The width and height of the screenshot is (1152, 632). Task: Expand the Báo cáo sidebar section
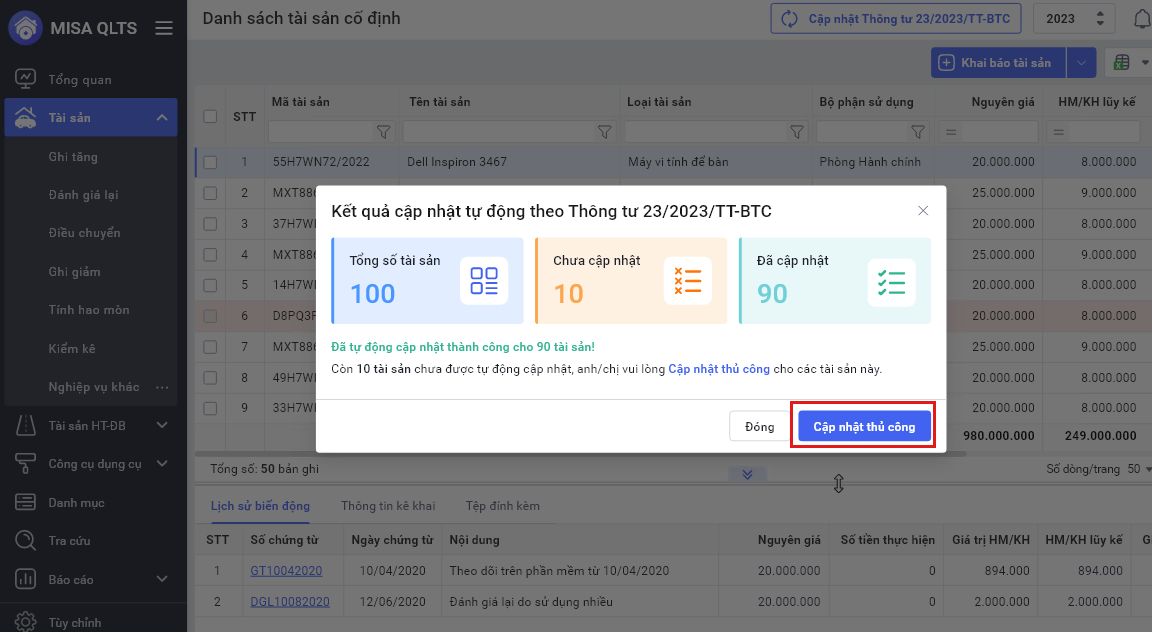[x=162, y=579]
